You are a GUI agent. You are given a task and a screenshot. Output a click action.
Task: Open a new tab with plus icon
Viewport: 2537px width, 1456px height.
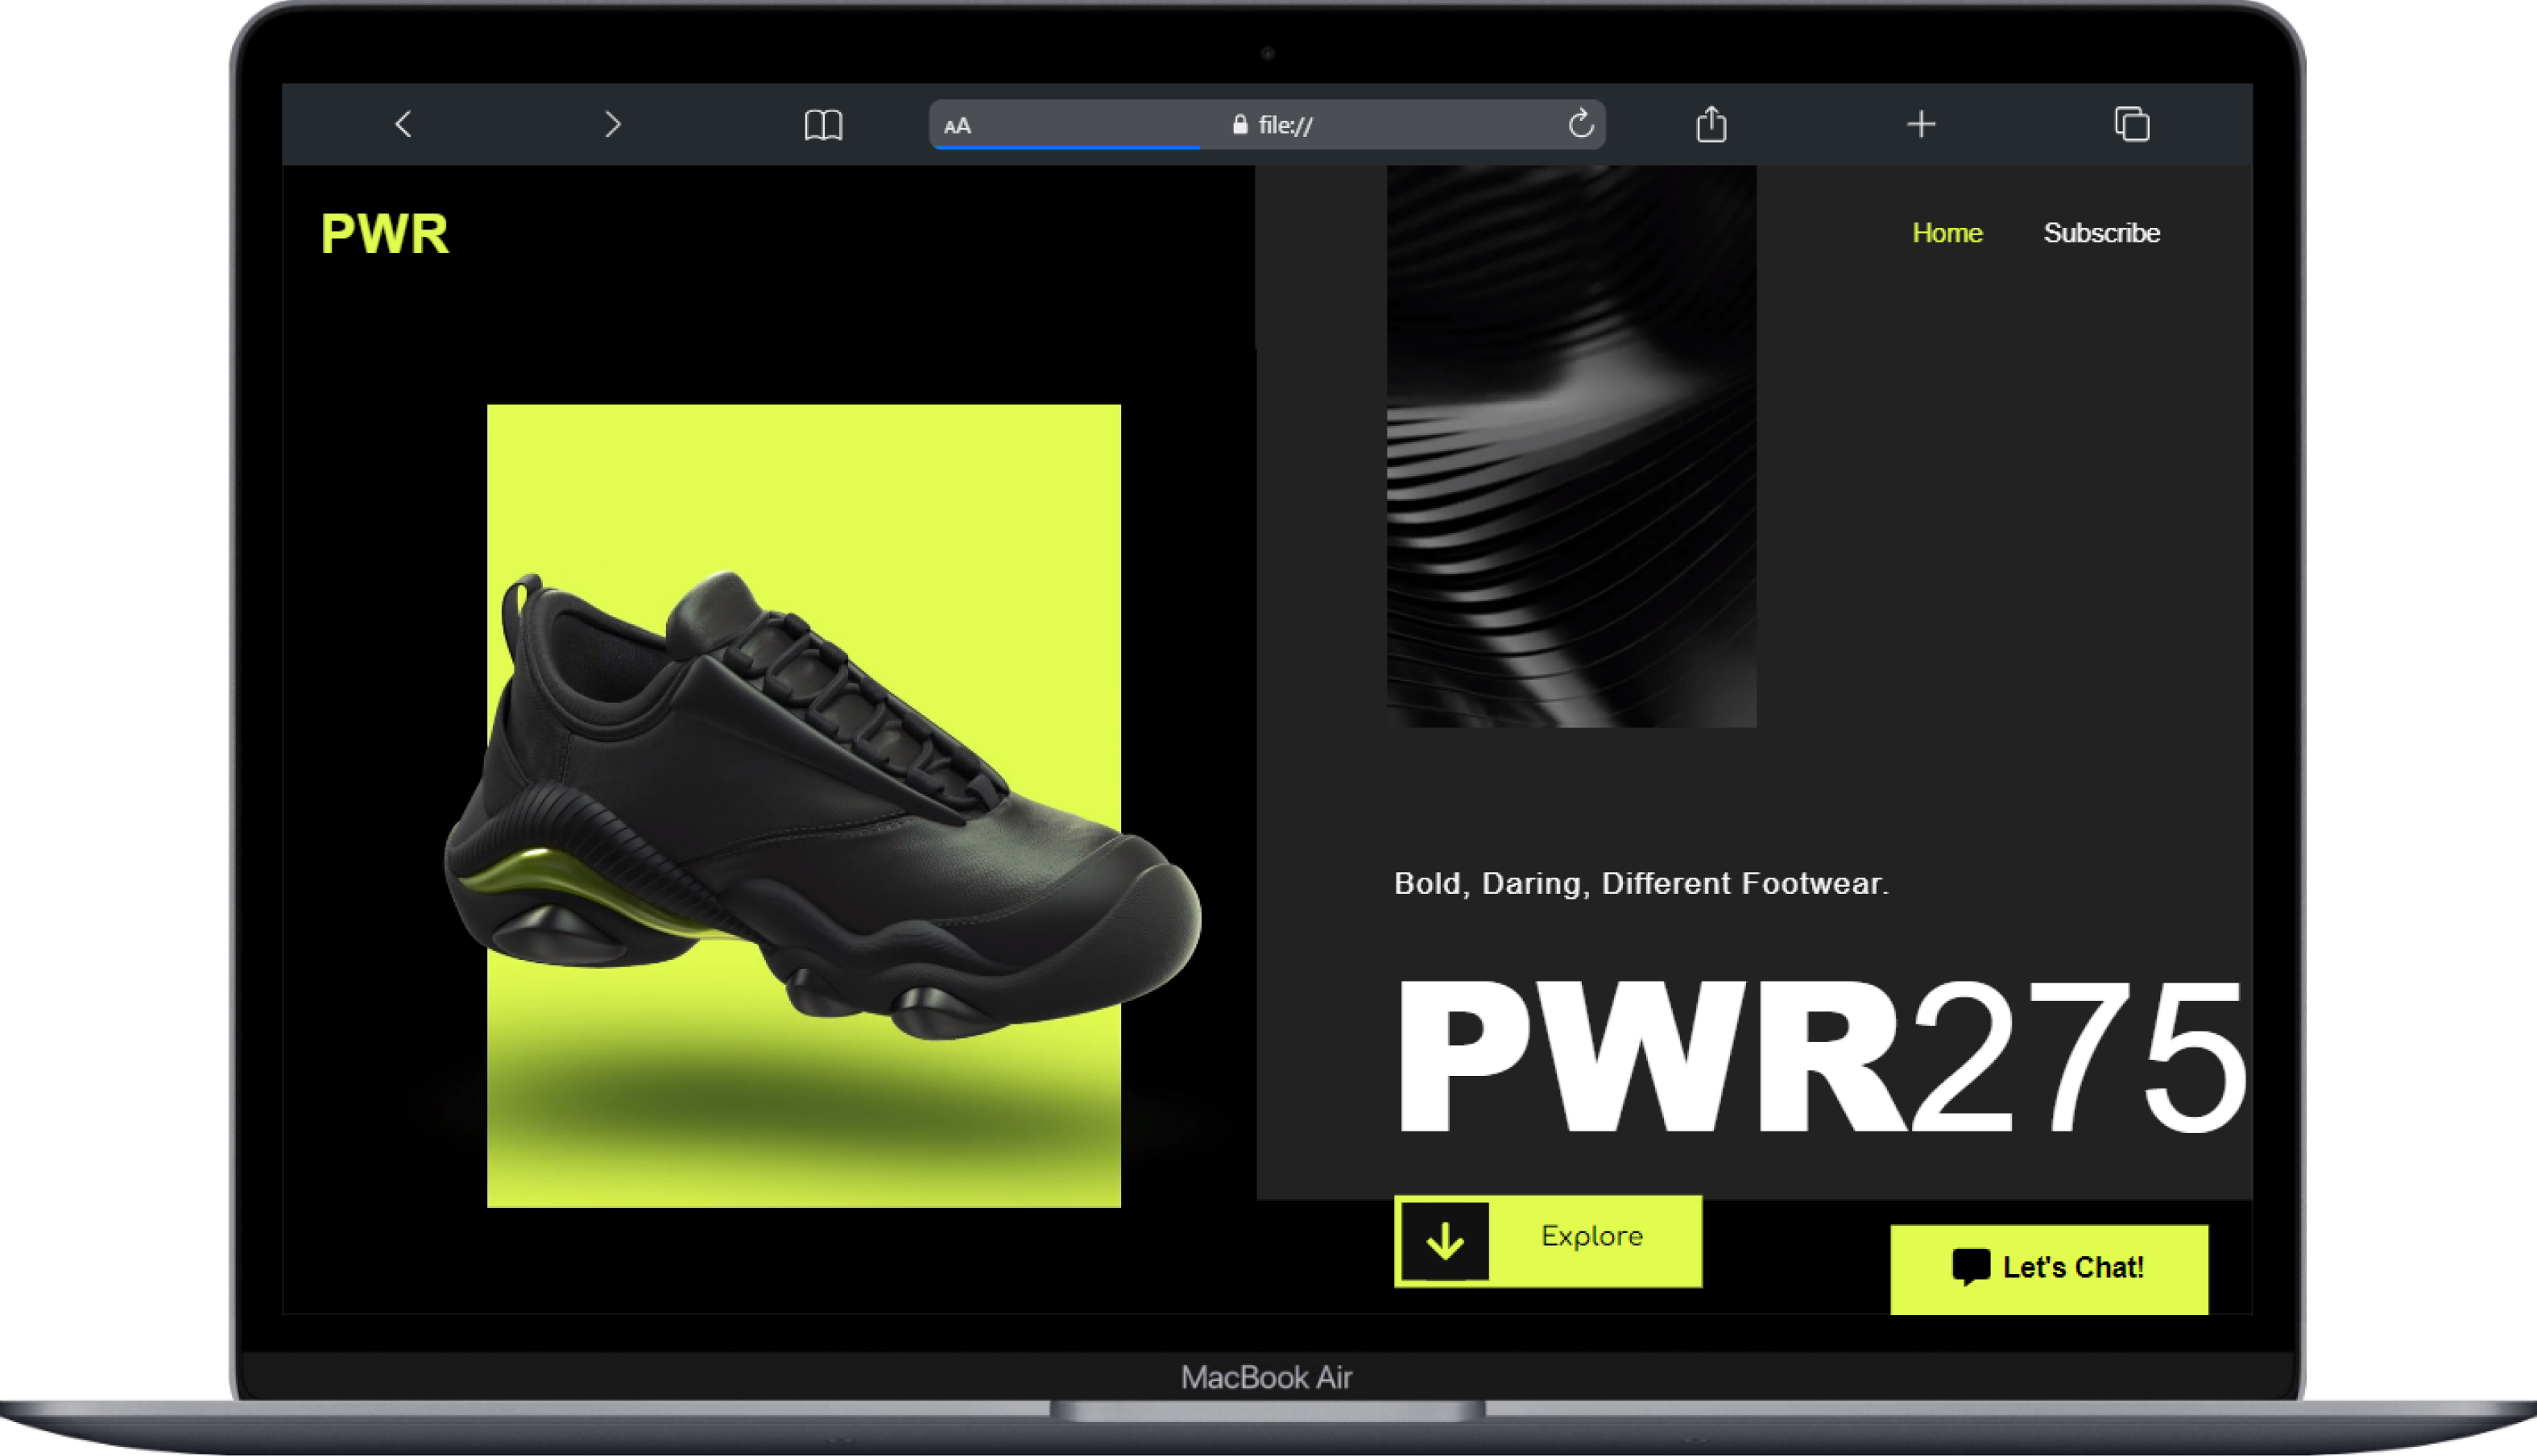pyautogui.click(x=1921, y=124)
